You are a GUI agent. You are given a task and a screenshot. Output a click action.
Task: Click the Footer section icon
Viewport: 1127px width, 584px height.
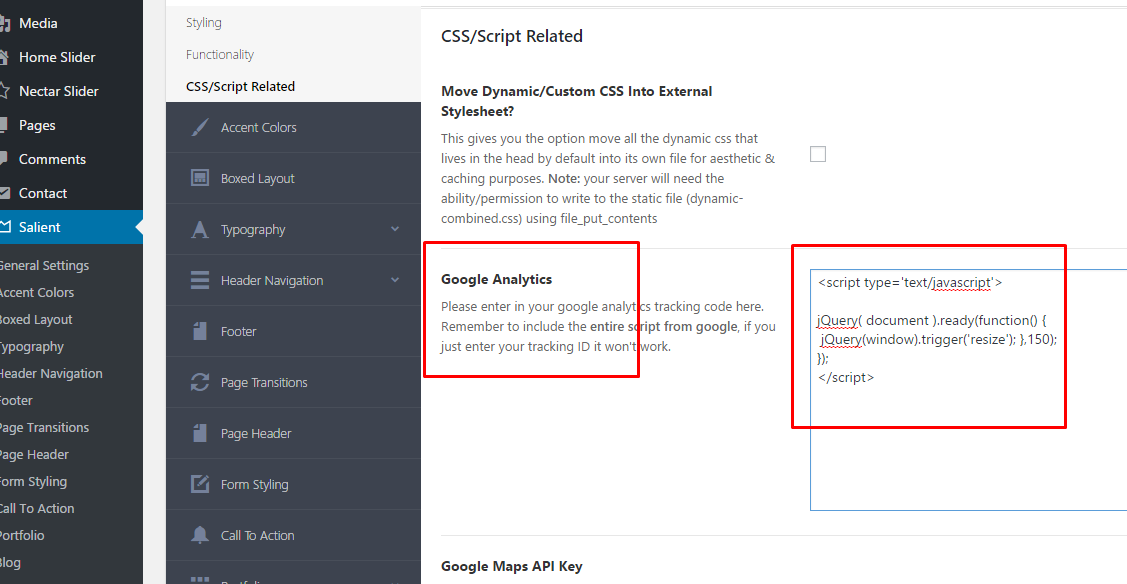click(200, 331)
